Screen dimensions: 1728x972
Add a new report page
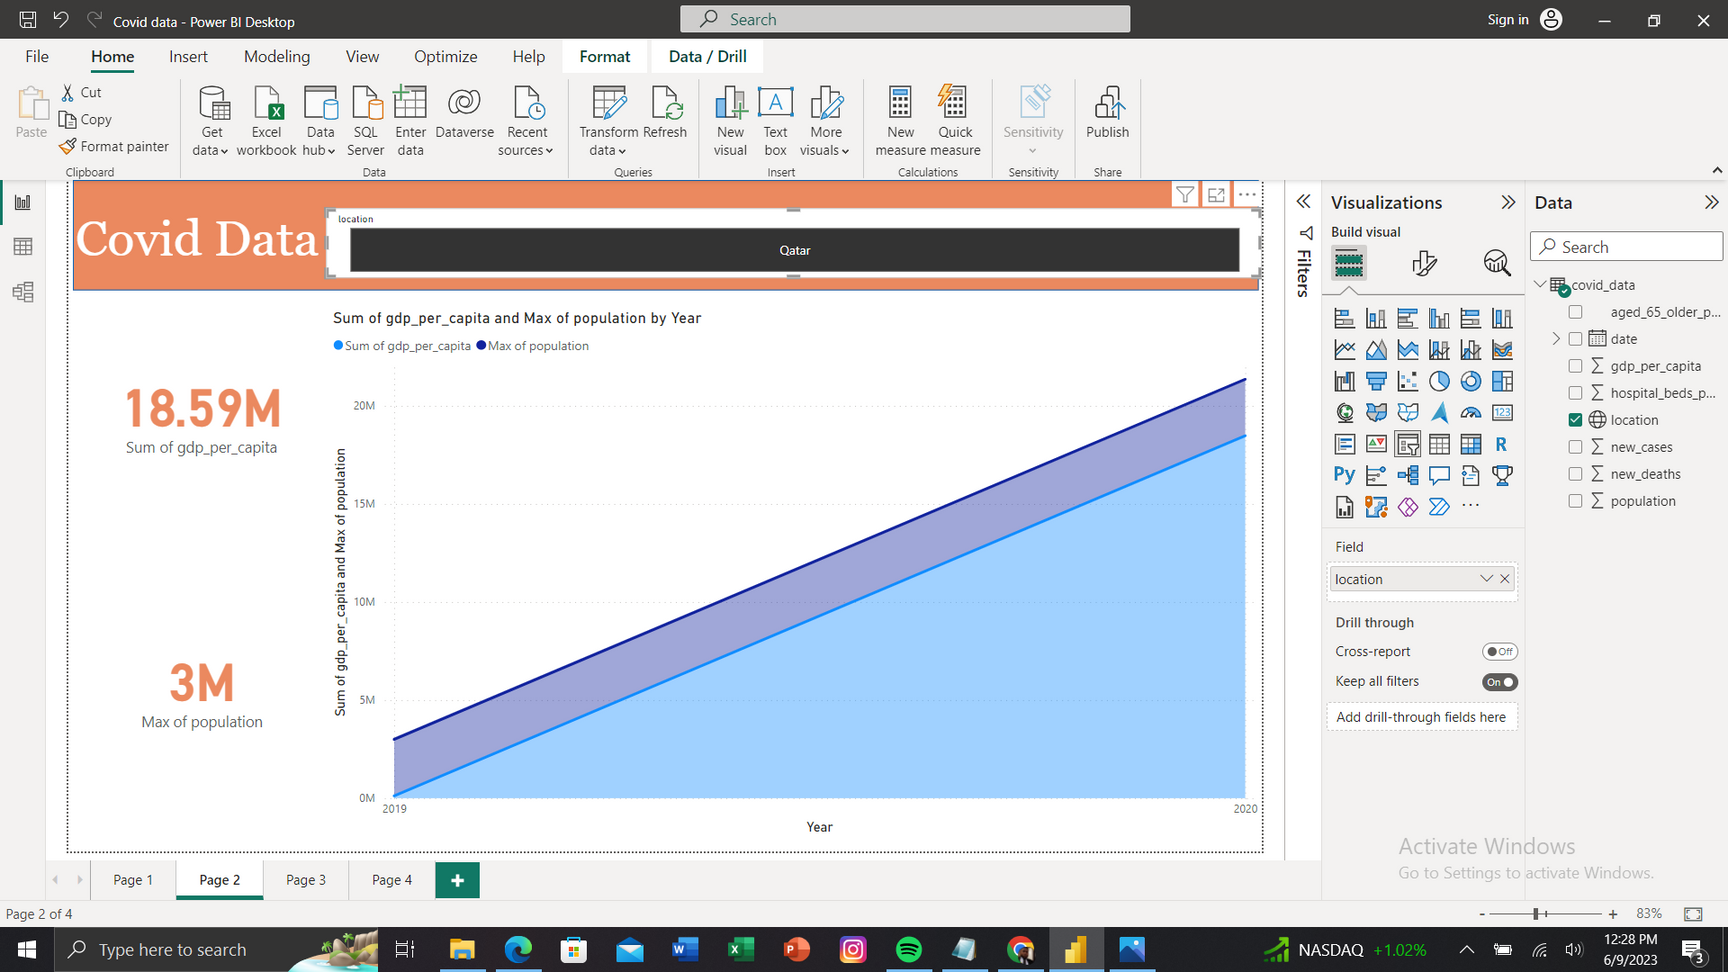click(x=457, y=880)
